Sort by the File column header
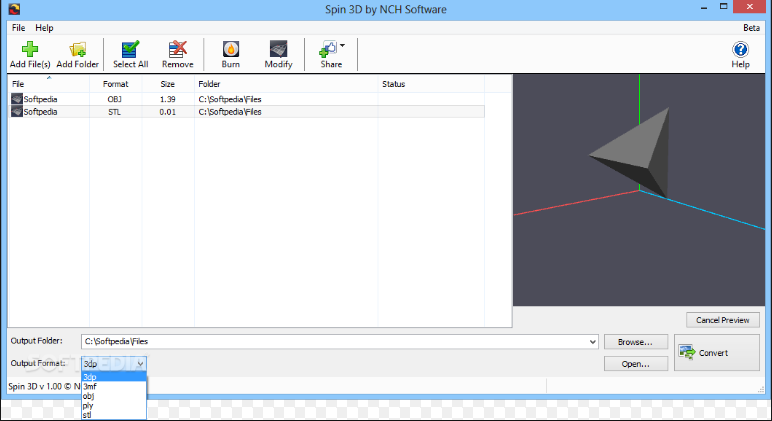The height and width of the screenshot is (421, 772). [49, 84]
